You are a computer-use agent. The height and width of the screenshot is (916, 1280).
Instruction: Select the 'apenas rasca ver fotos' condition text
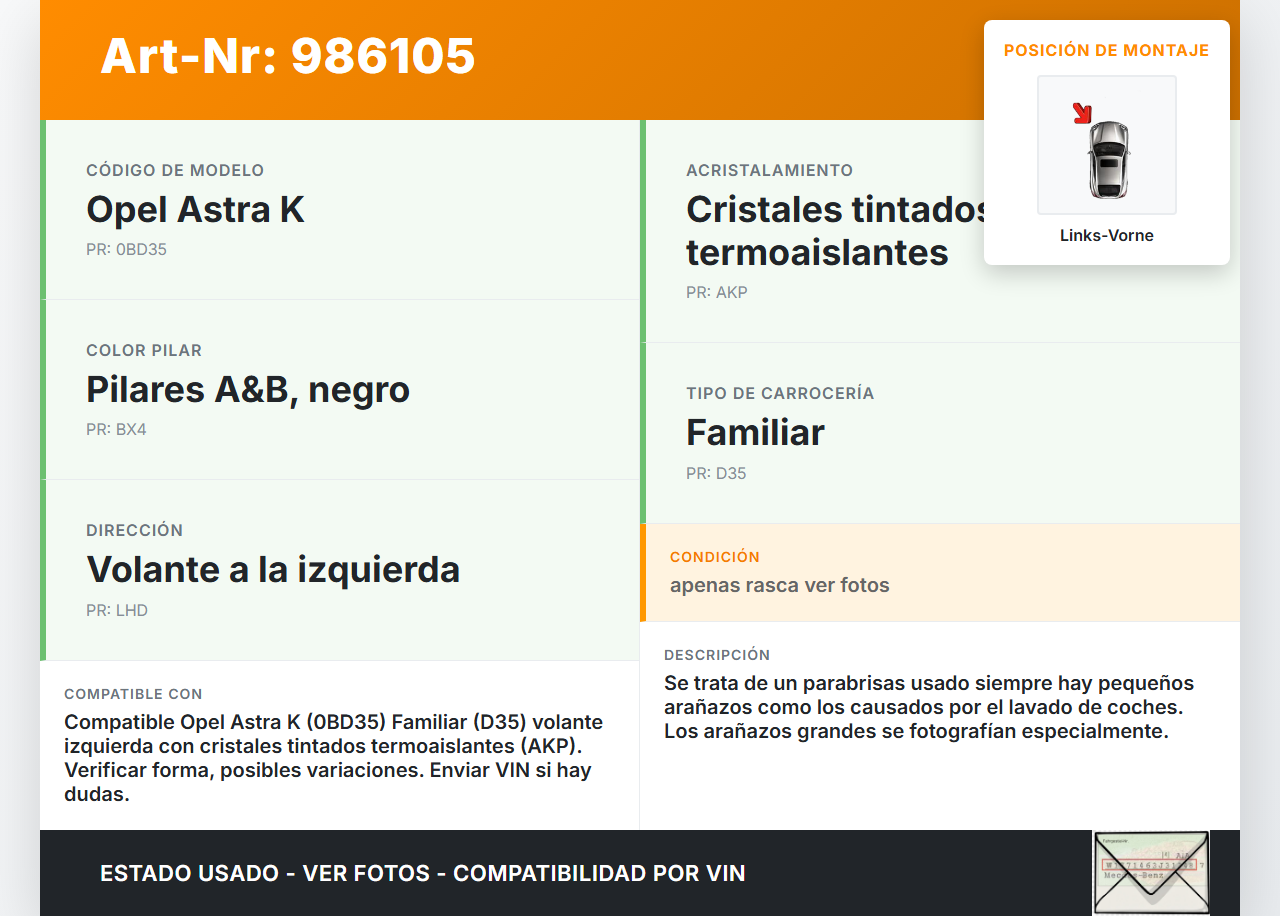coord(780,585)
